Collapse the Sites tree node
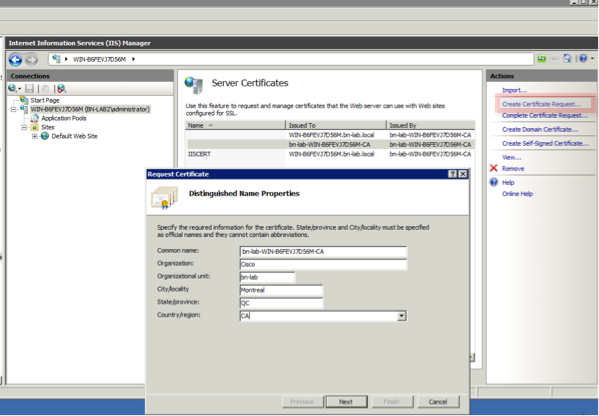 click(24, 127)
